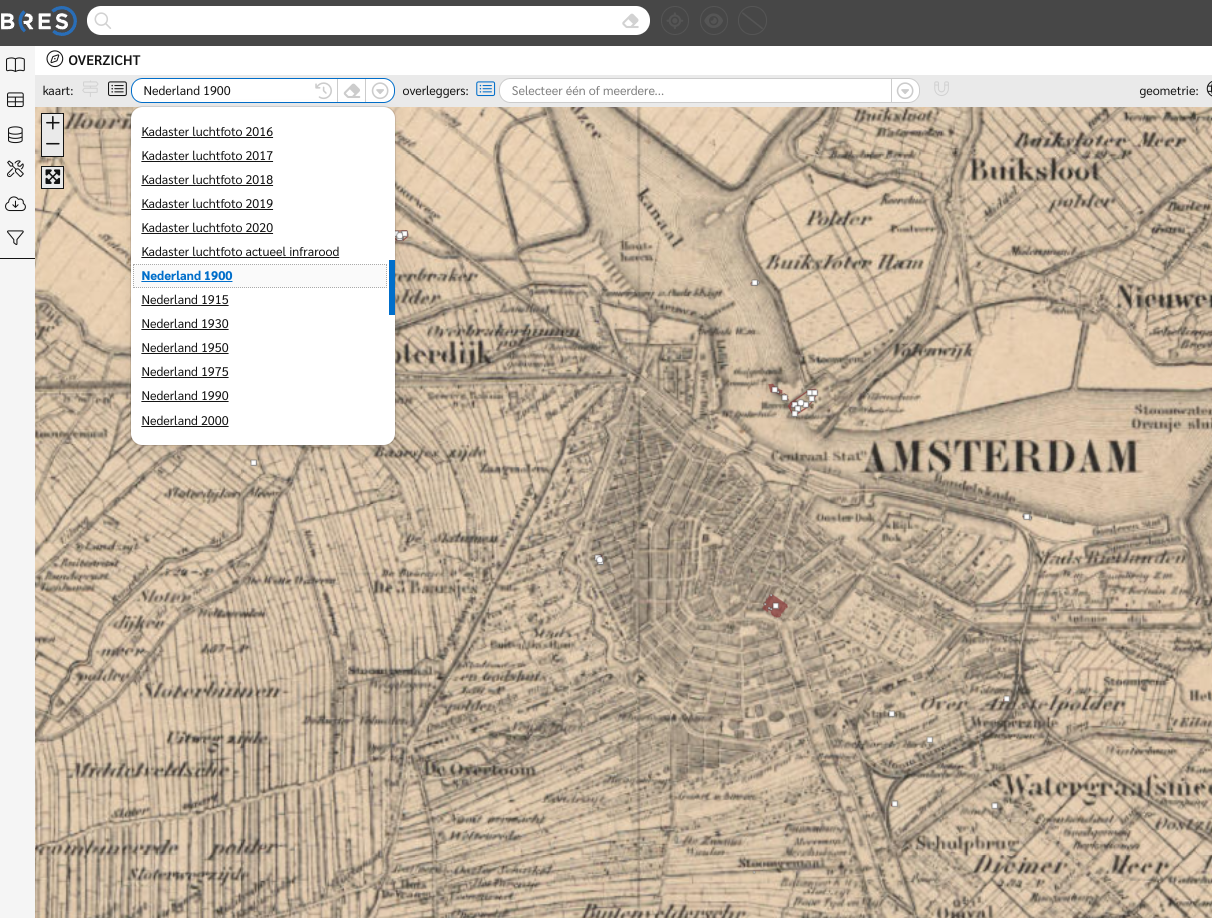Open the table icon in left sidebar
The width and height of the screenshot is (1212, 918).
coord(15,100)
